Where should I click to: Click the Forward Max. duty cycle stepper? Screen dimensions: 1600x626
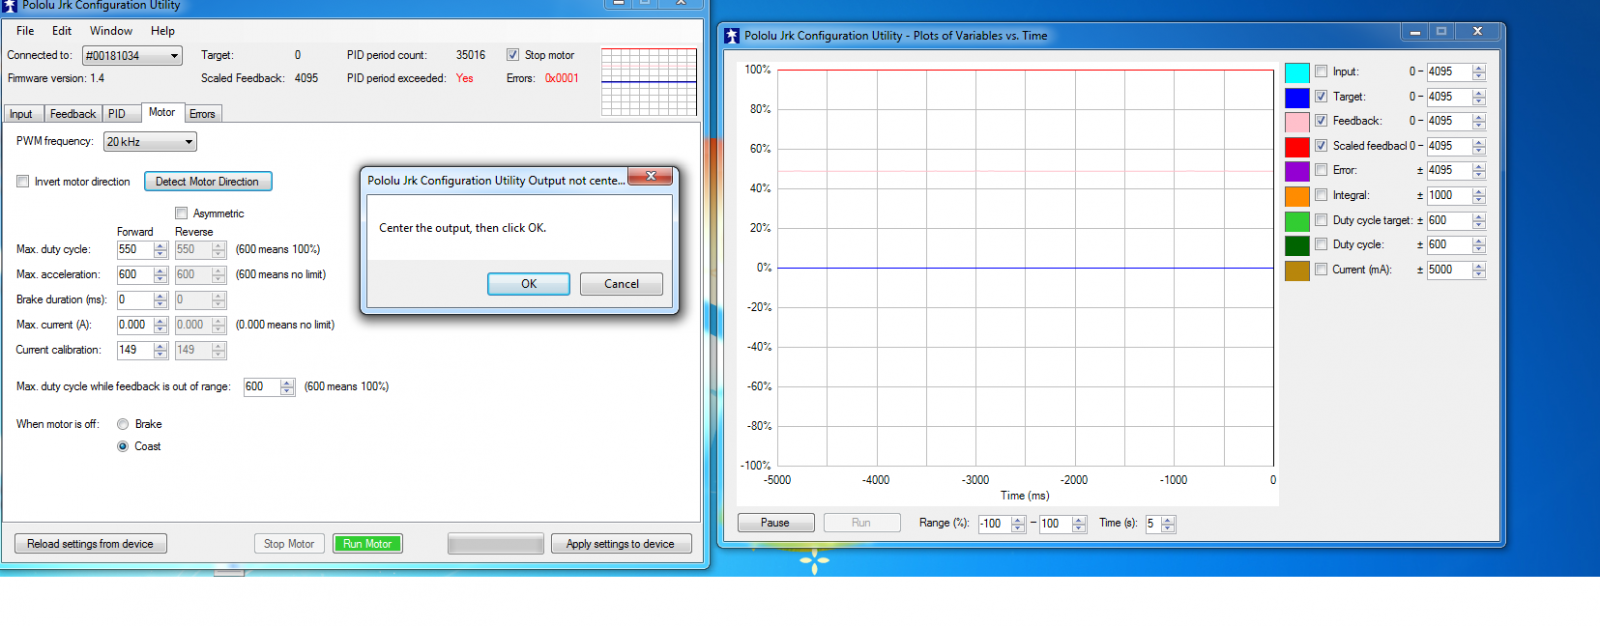click(160, 250)
